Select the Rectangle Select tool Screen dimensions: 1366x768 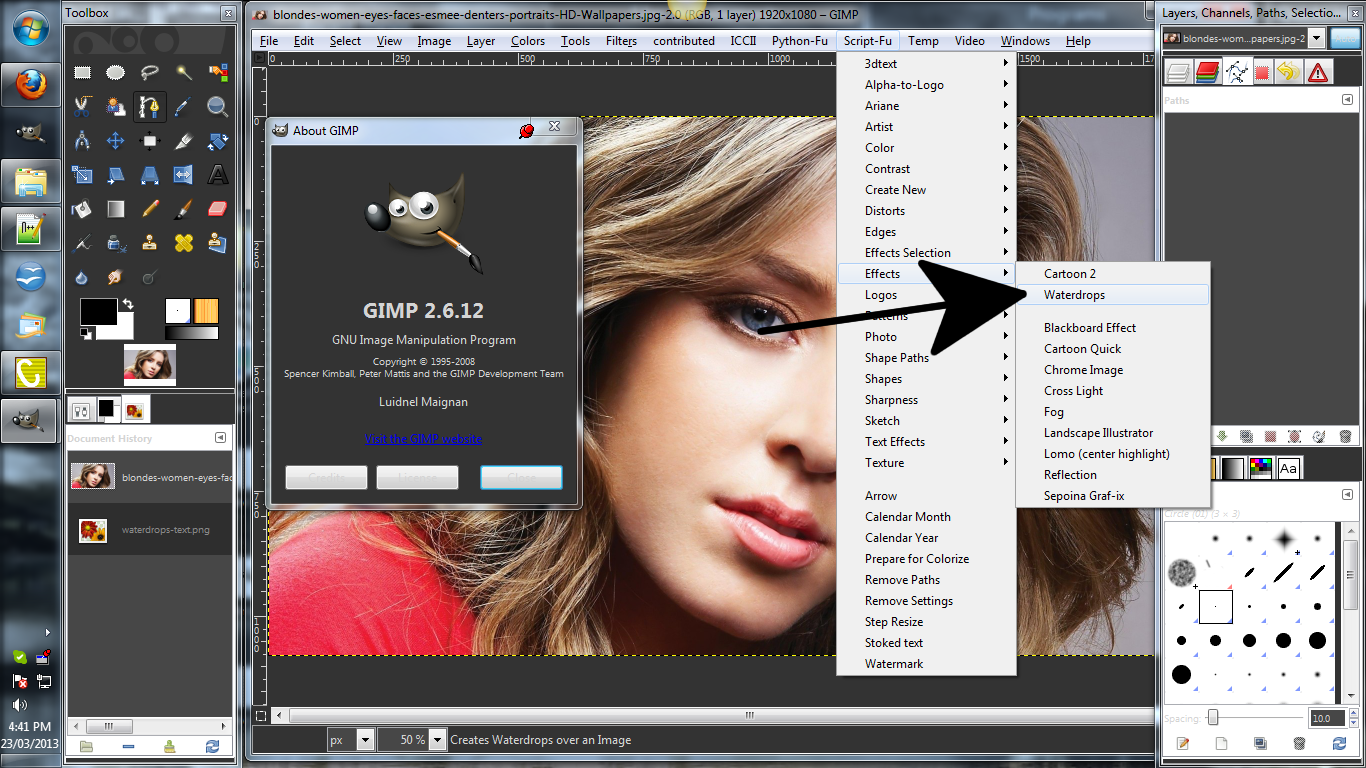(x=82, y=72)
